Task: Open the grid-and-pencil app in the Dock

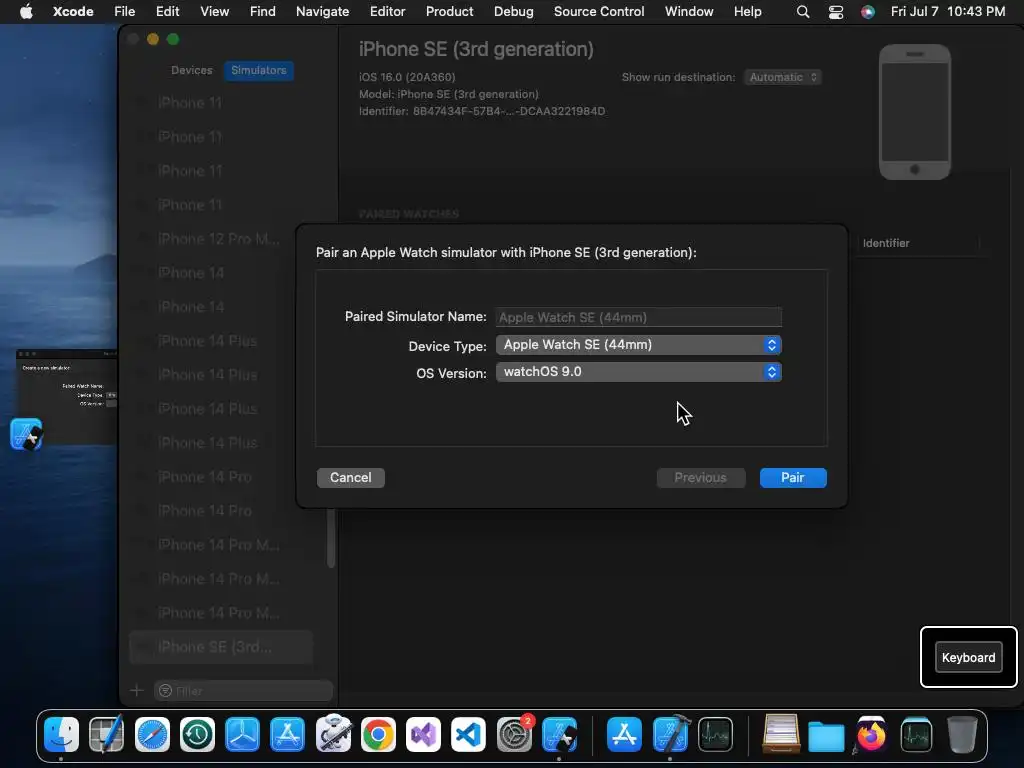Action: coord(106,735)
